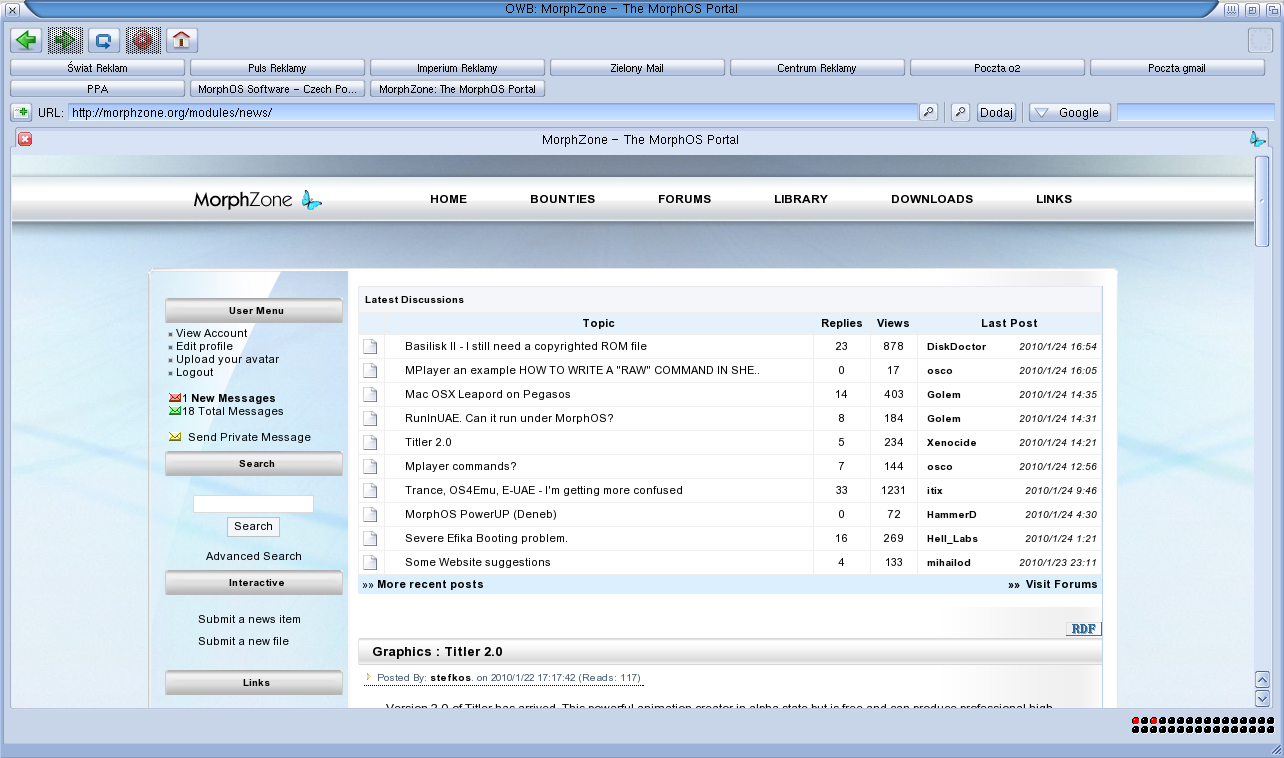Open the Puls Reklamy bookmark

[277, 68]
